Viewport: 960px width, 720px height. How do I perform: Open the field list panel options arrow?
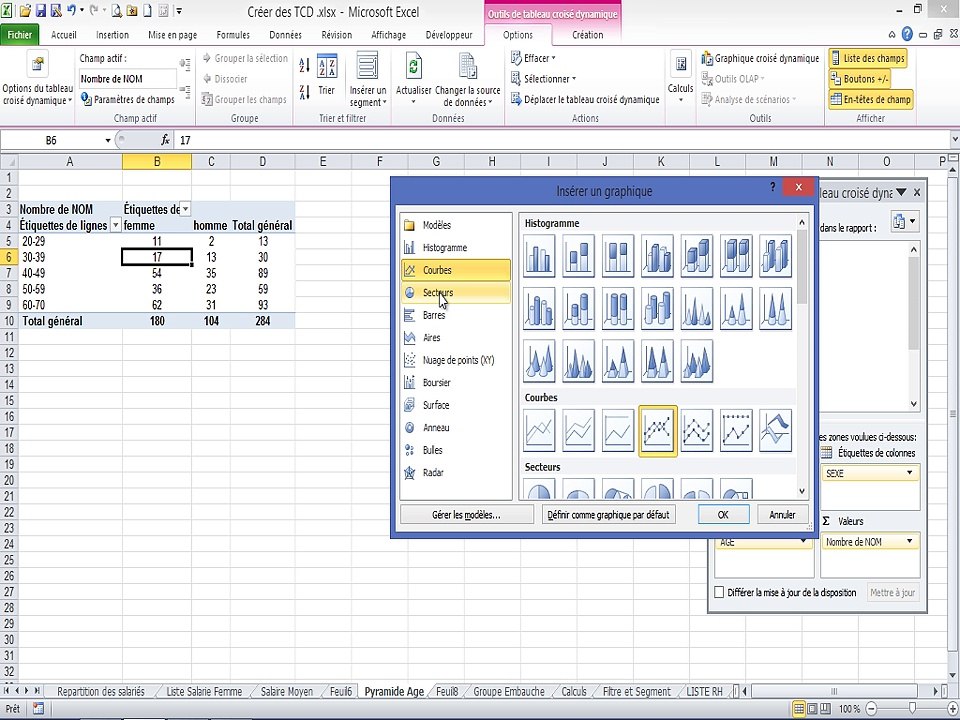(901, 192)
